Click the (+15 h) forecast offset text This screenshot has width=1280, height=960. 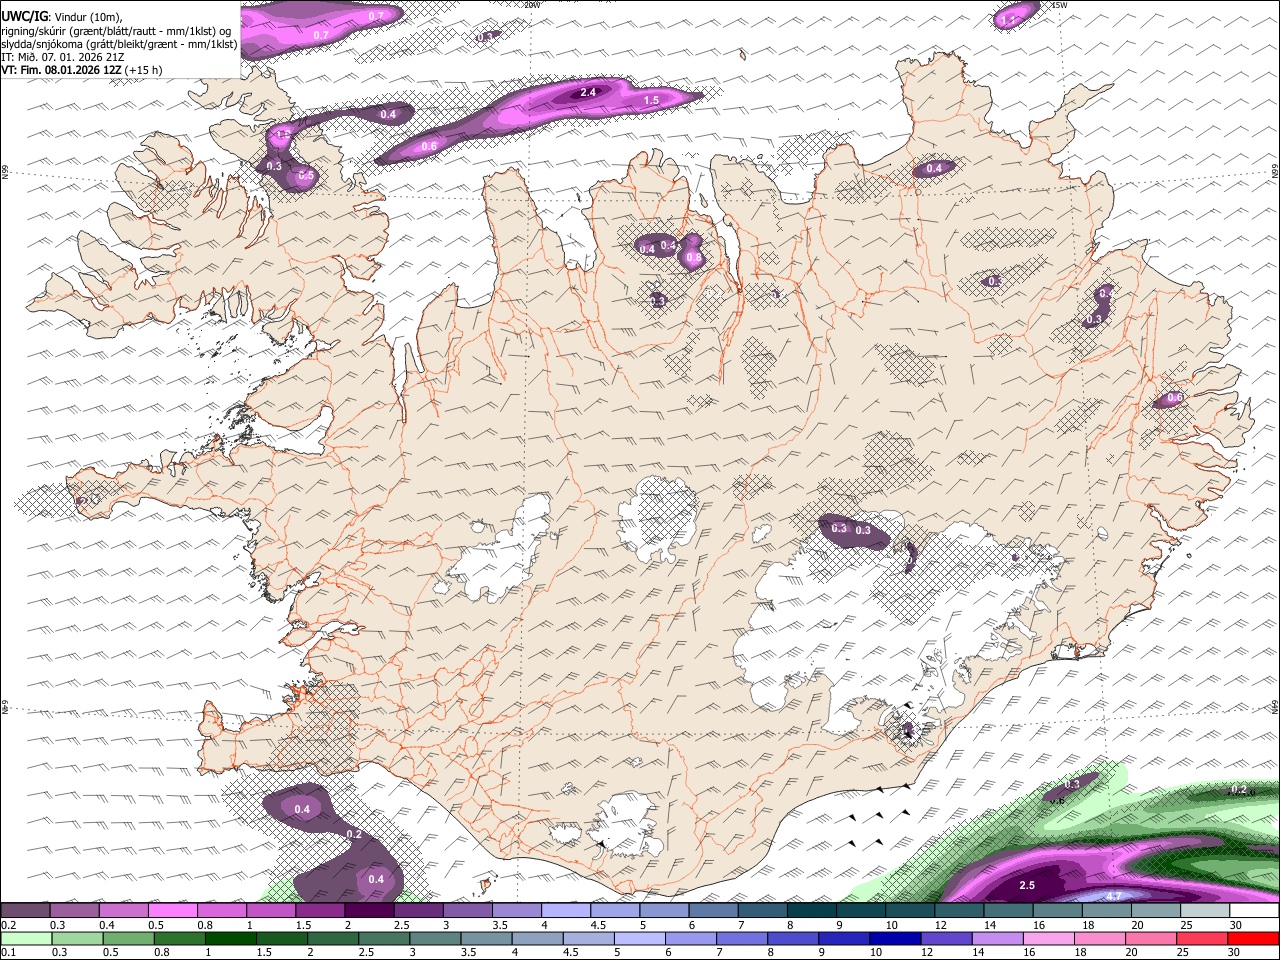click(144, 70)
